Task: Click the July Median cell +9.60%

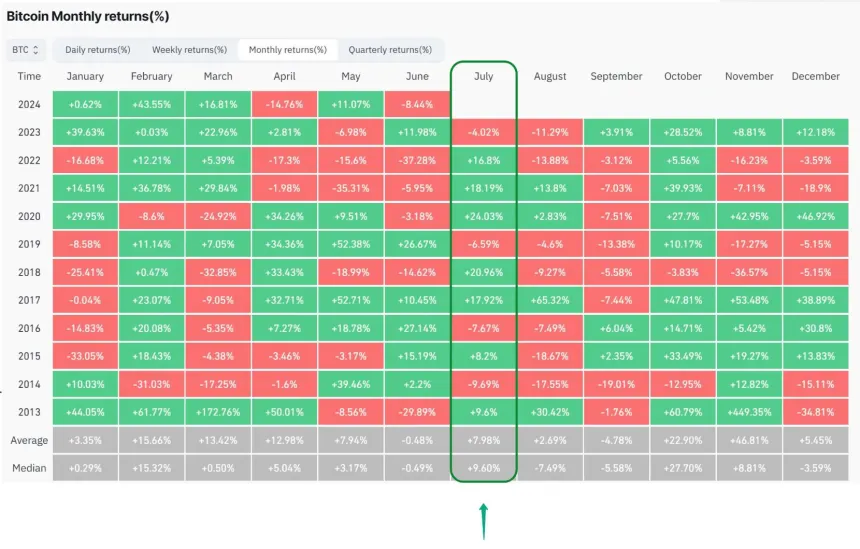Action: coord(484,467)
